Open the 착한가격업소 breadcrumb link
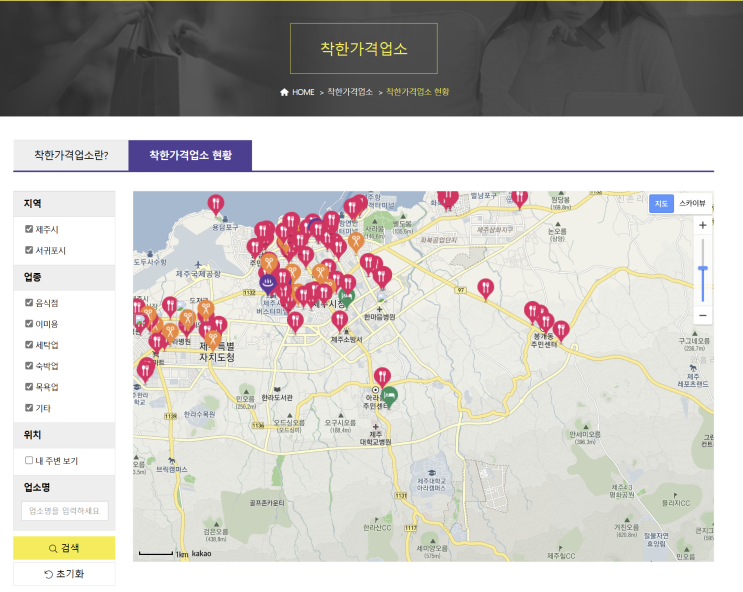Viewport: 743px width, 592px height. pyautogui.click(x=350, y=92)
